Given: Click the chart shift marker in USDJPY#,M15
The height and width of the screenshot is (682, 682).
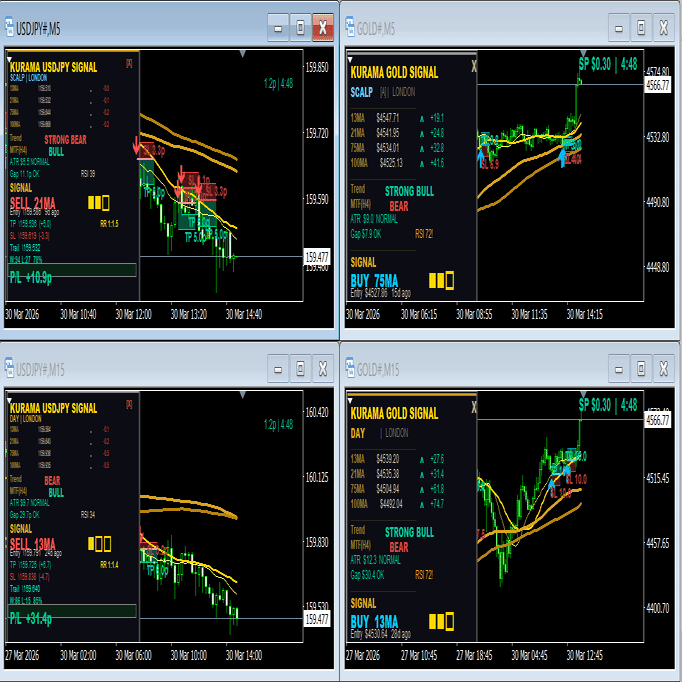Looking at the screenshot, I should point(243,395).
